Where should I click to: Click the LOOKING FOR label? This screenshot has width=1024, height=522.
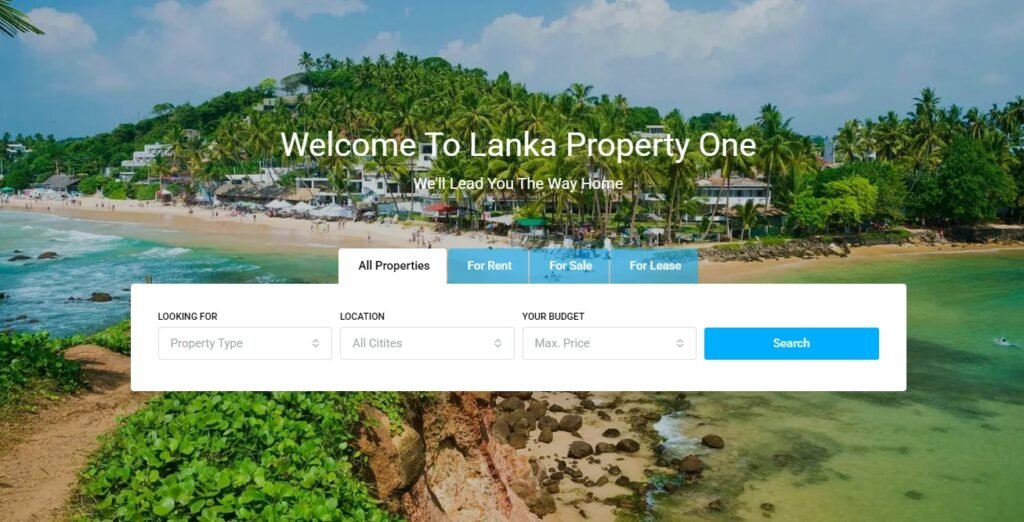click(x=187, y=316)
